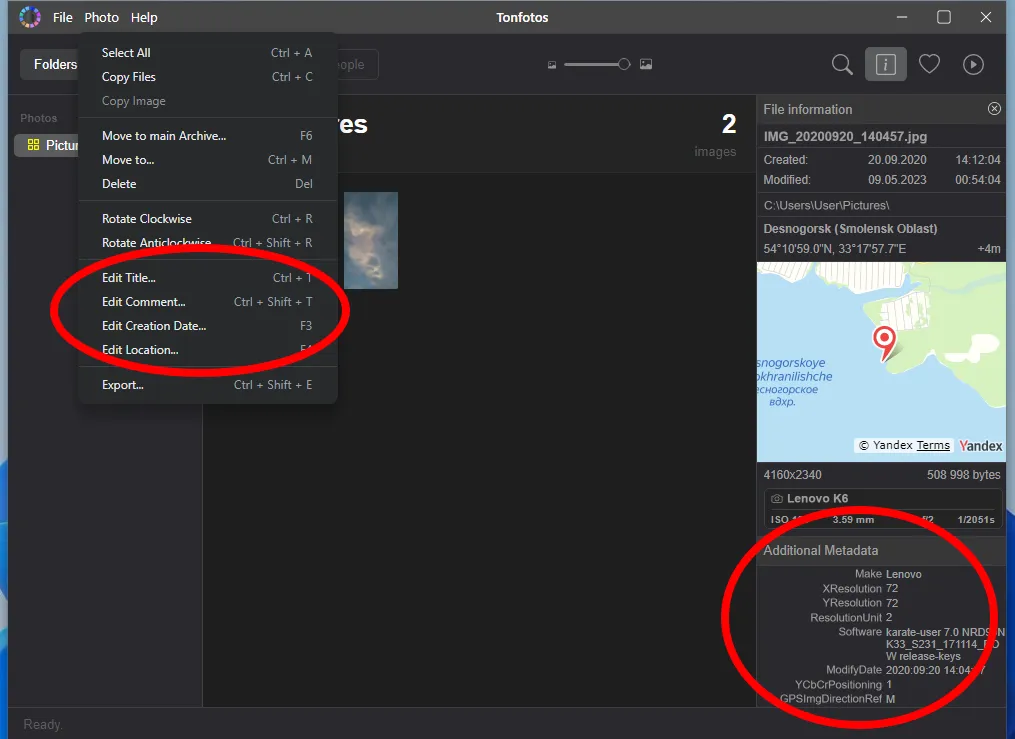Click the C:\Users\User\Pictures\ path
The height and width of the screenshot is (739, 1015).
(x=826, y=205)
